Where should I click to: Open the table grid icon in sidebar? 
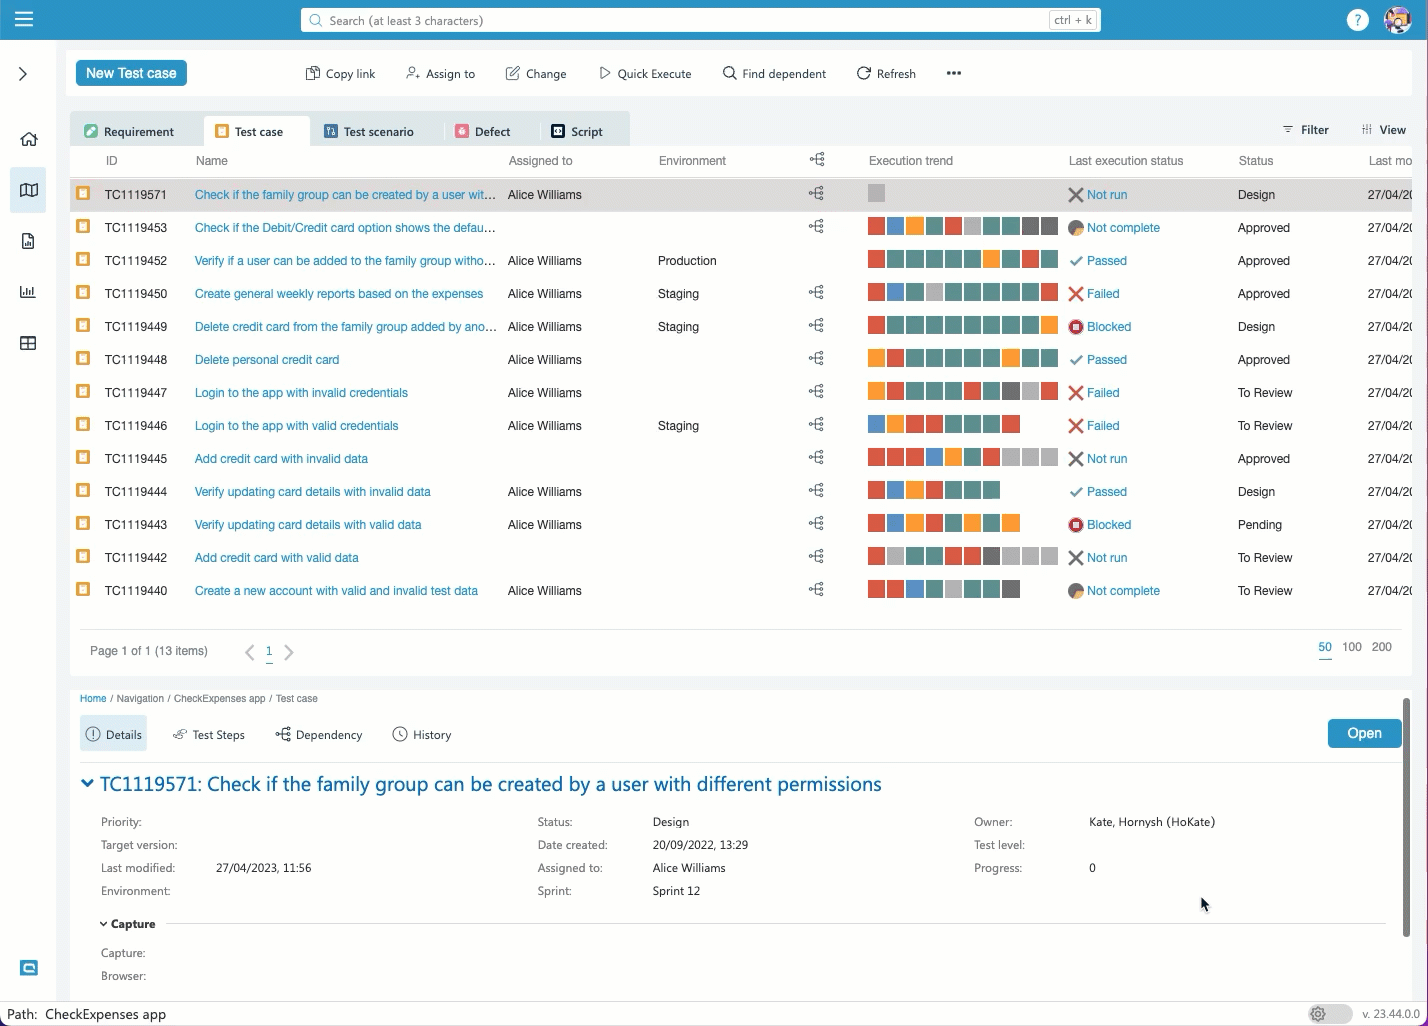coord(28,343)
